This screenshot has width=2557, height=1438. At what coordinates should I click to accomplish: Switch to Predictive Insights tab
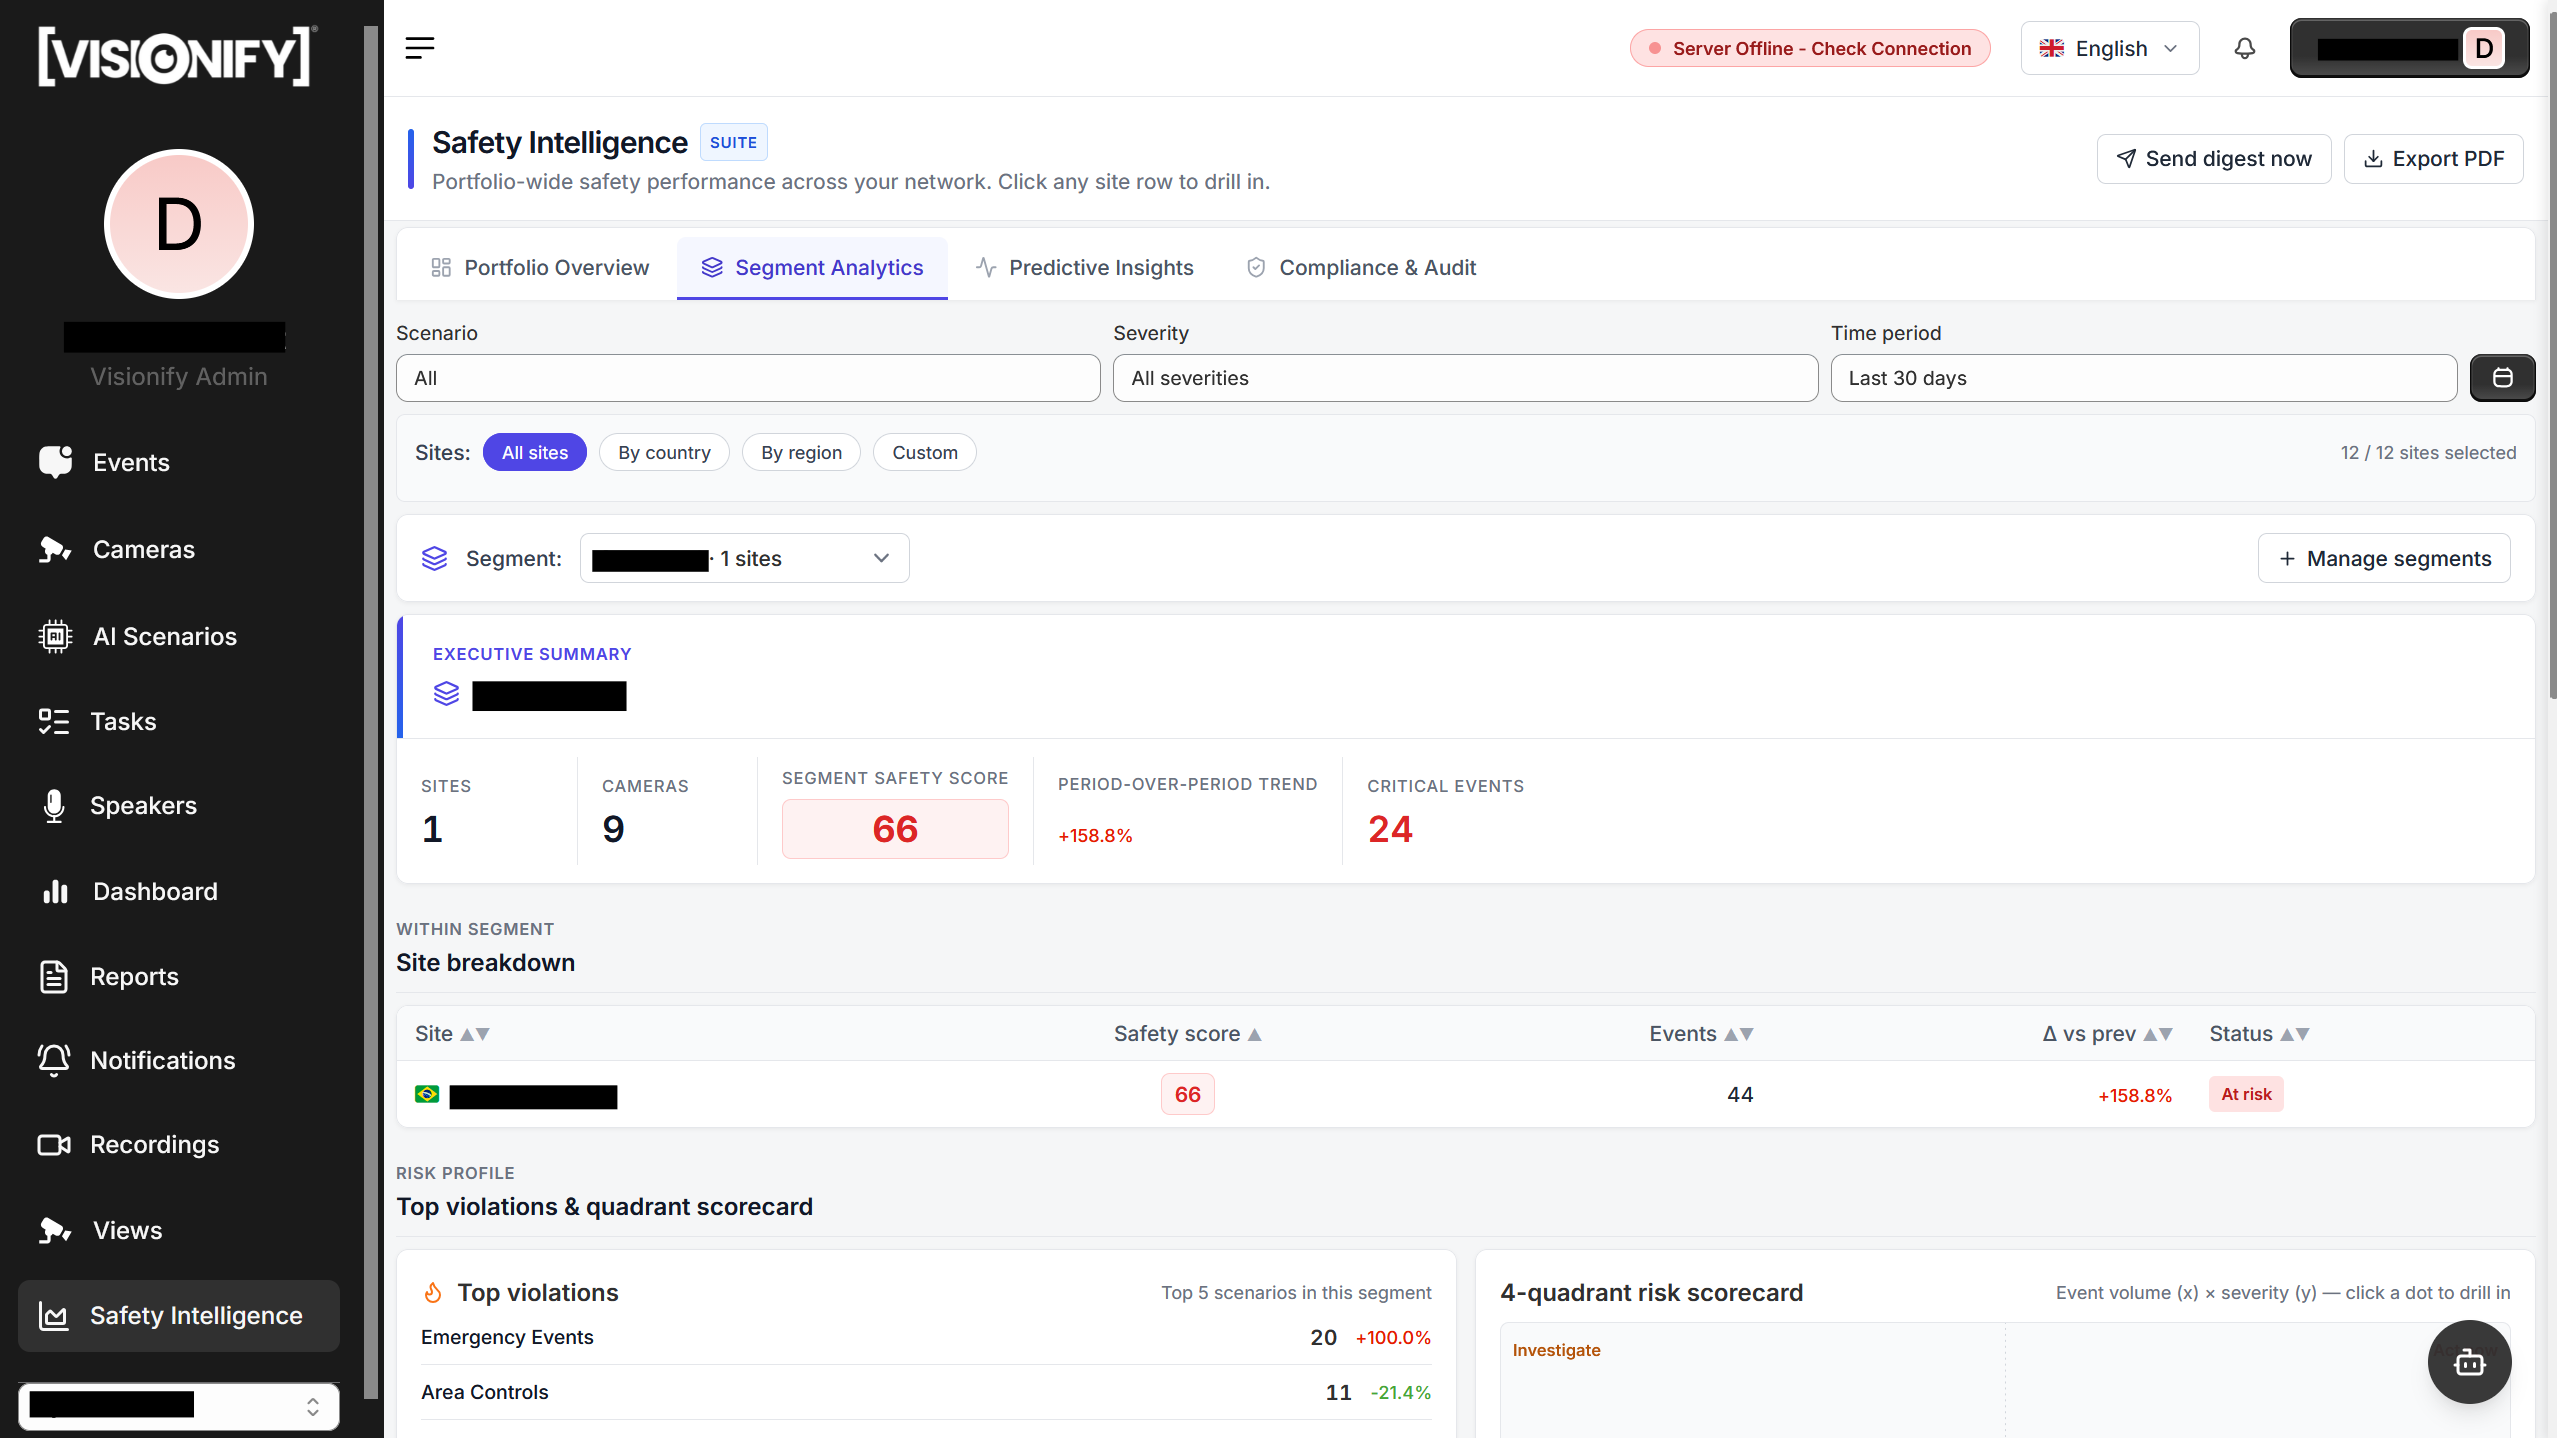(x=1084, y=267)
